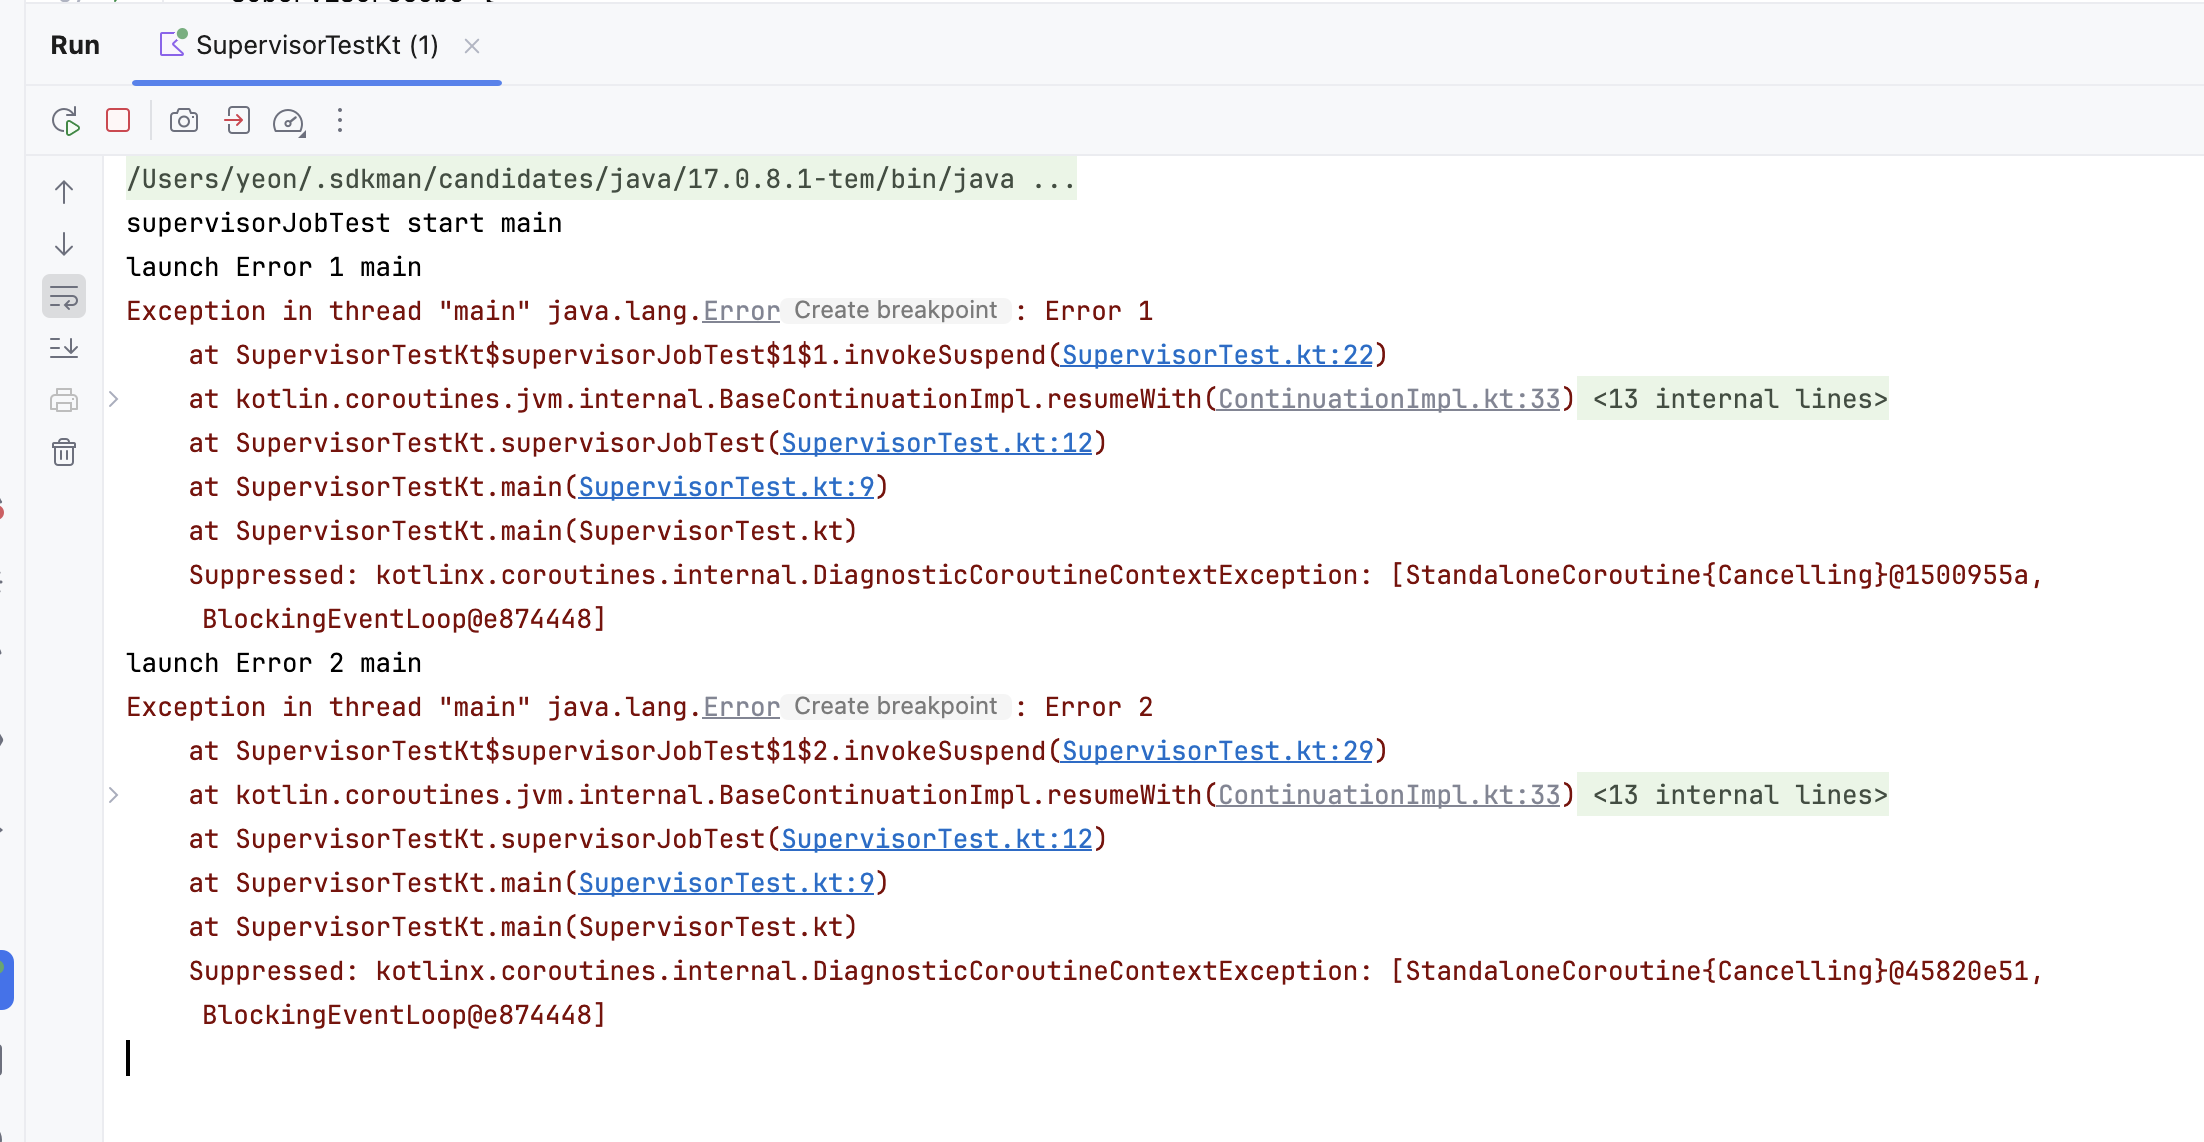
Task: Select the SupervisorTestKt (1) run tab
Action: pyautogui.click(x=316, y=46)
